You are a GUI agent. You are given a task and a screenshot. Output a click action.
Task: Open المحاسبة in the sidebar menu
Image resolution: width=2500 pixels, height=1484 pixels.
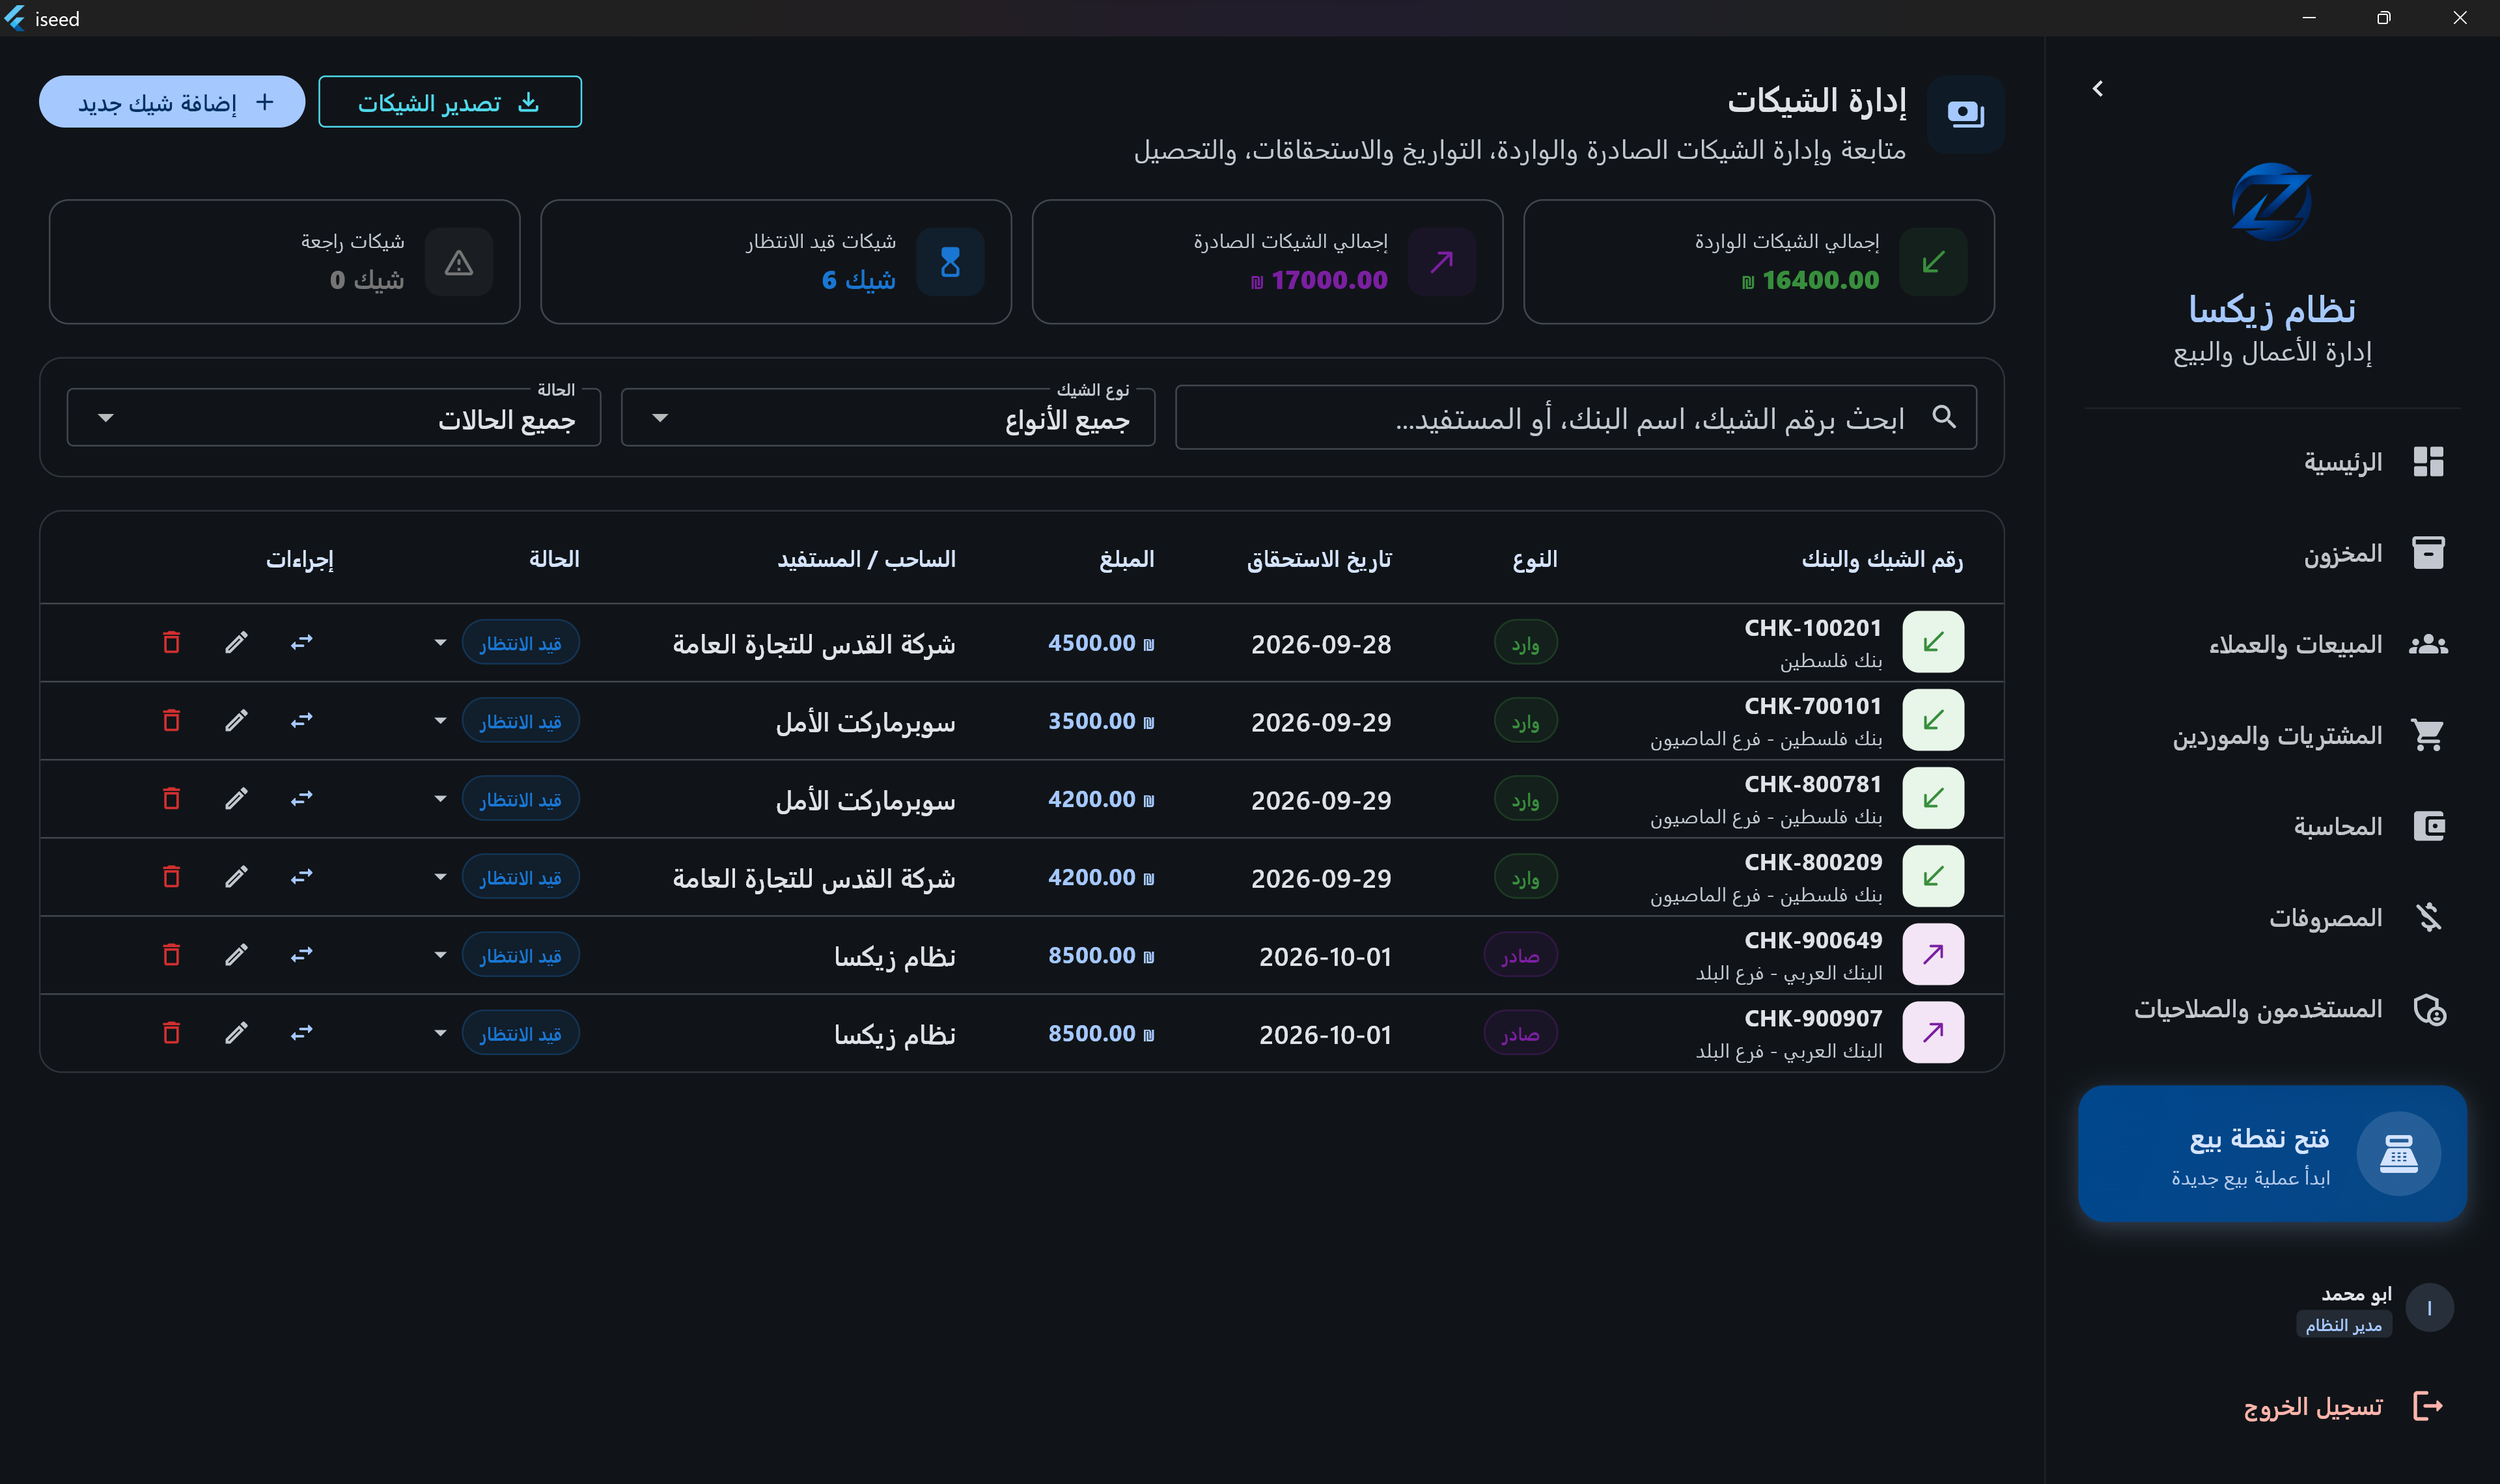click(2272, 826)
